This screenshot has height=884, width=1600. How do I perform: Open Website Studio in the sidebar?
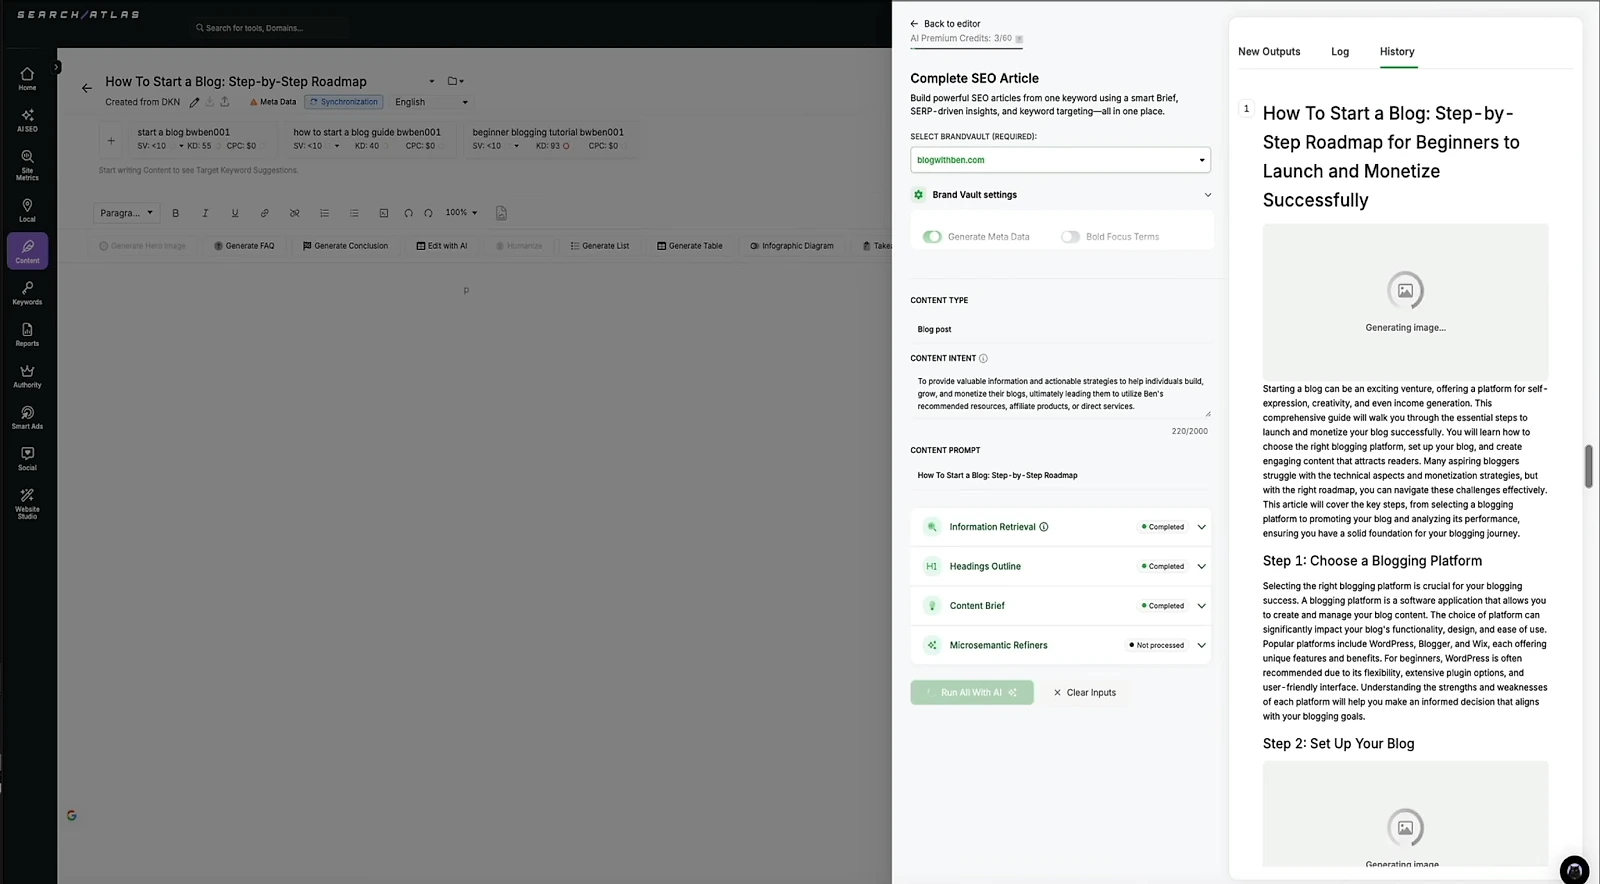pyautogui.click(x=27, y=503)
